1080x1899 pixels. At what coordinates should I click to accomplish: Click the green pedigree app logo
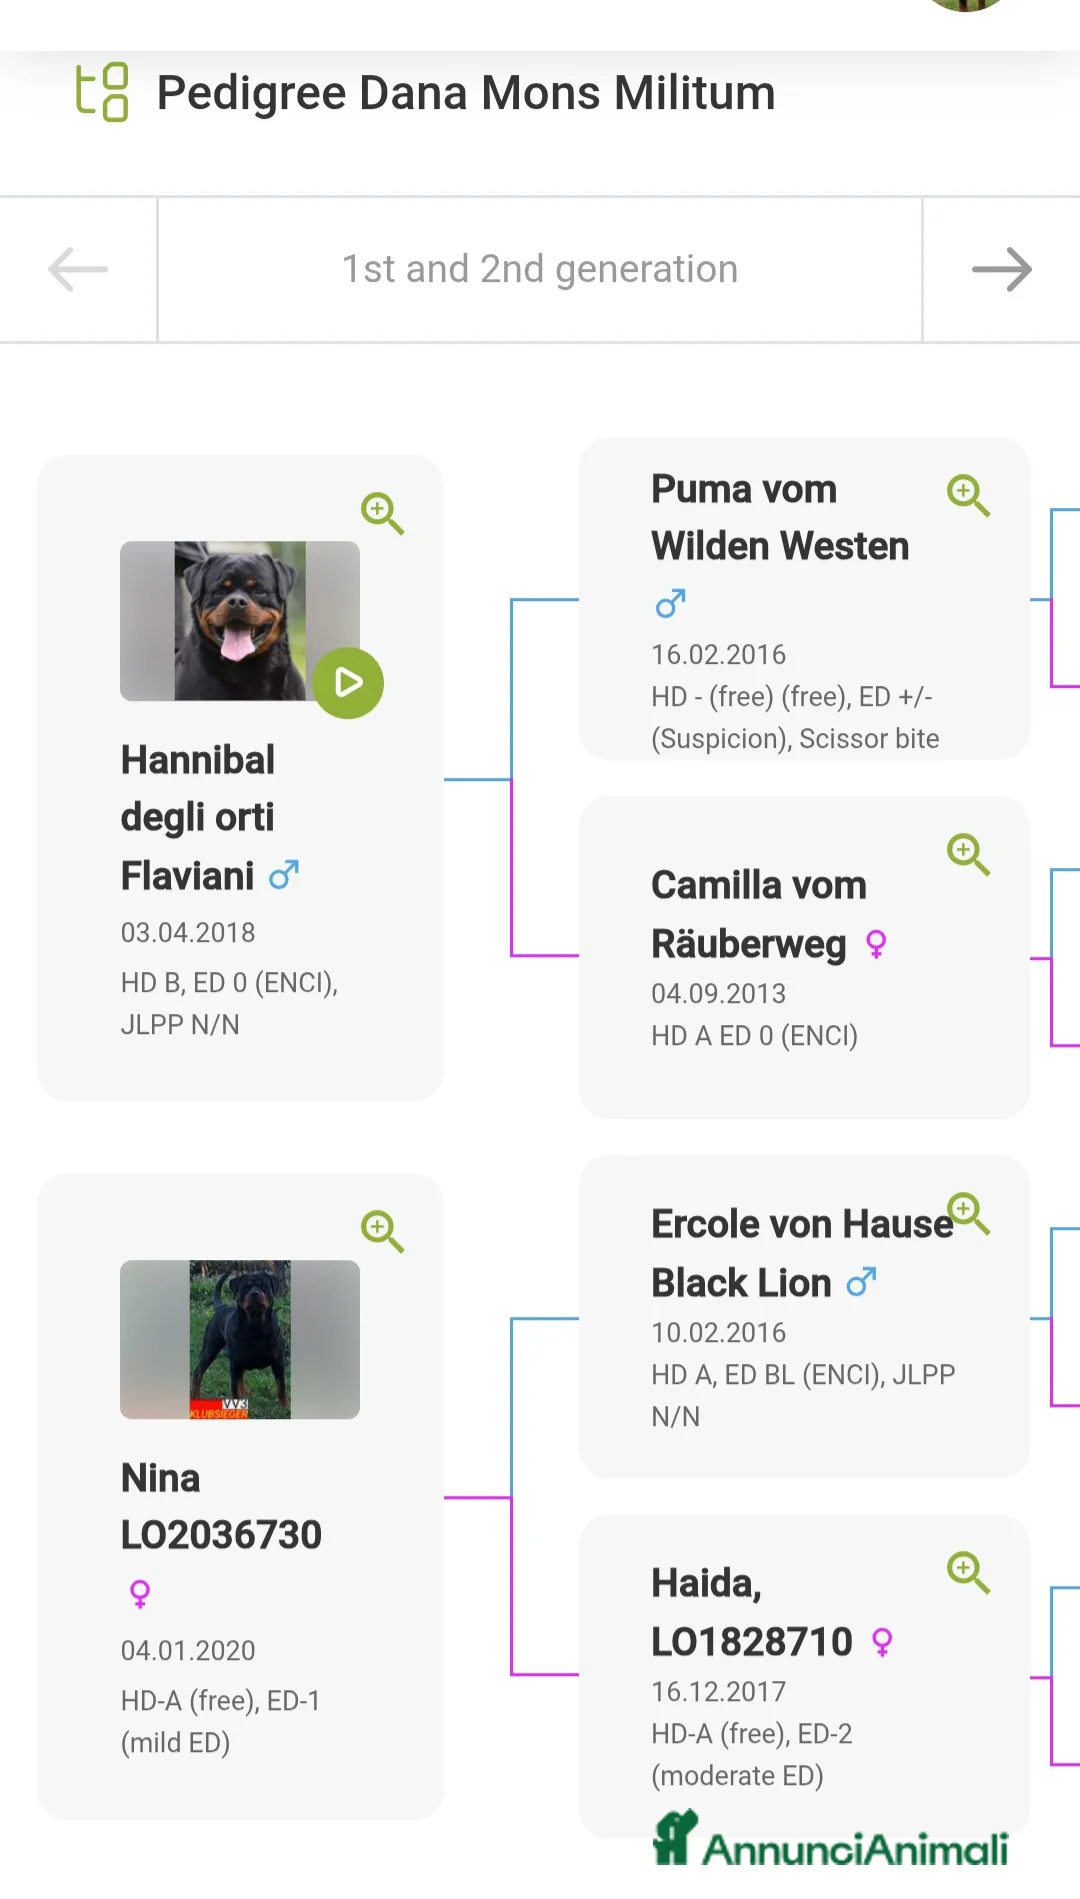click(x=101, y=92)
